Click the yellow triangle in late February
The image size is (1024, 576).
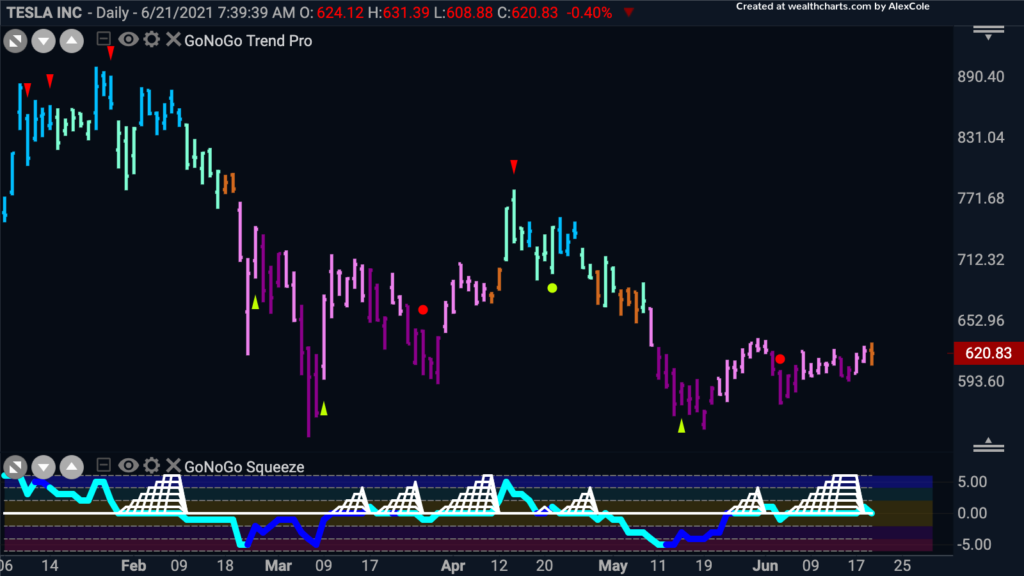coord(255,302)
